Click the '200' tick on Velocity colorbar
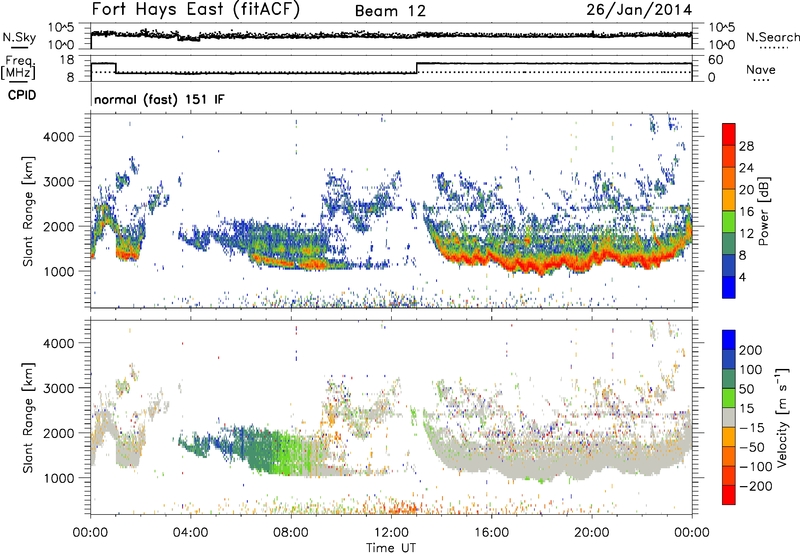800x554 pixels. [751, 350]
